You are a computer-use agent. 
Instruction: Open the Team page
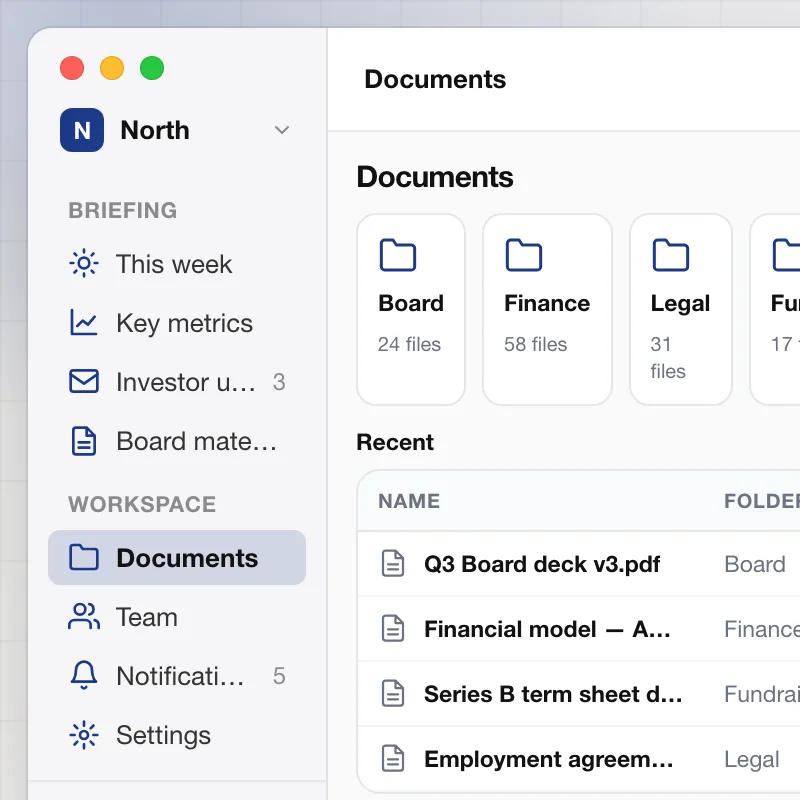tap(177, 616)
